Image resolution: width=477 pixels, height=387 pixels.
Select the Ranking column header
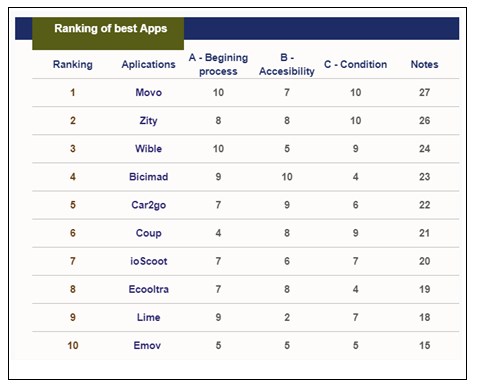pyautogui.click(x=73, y=64)
